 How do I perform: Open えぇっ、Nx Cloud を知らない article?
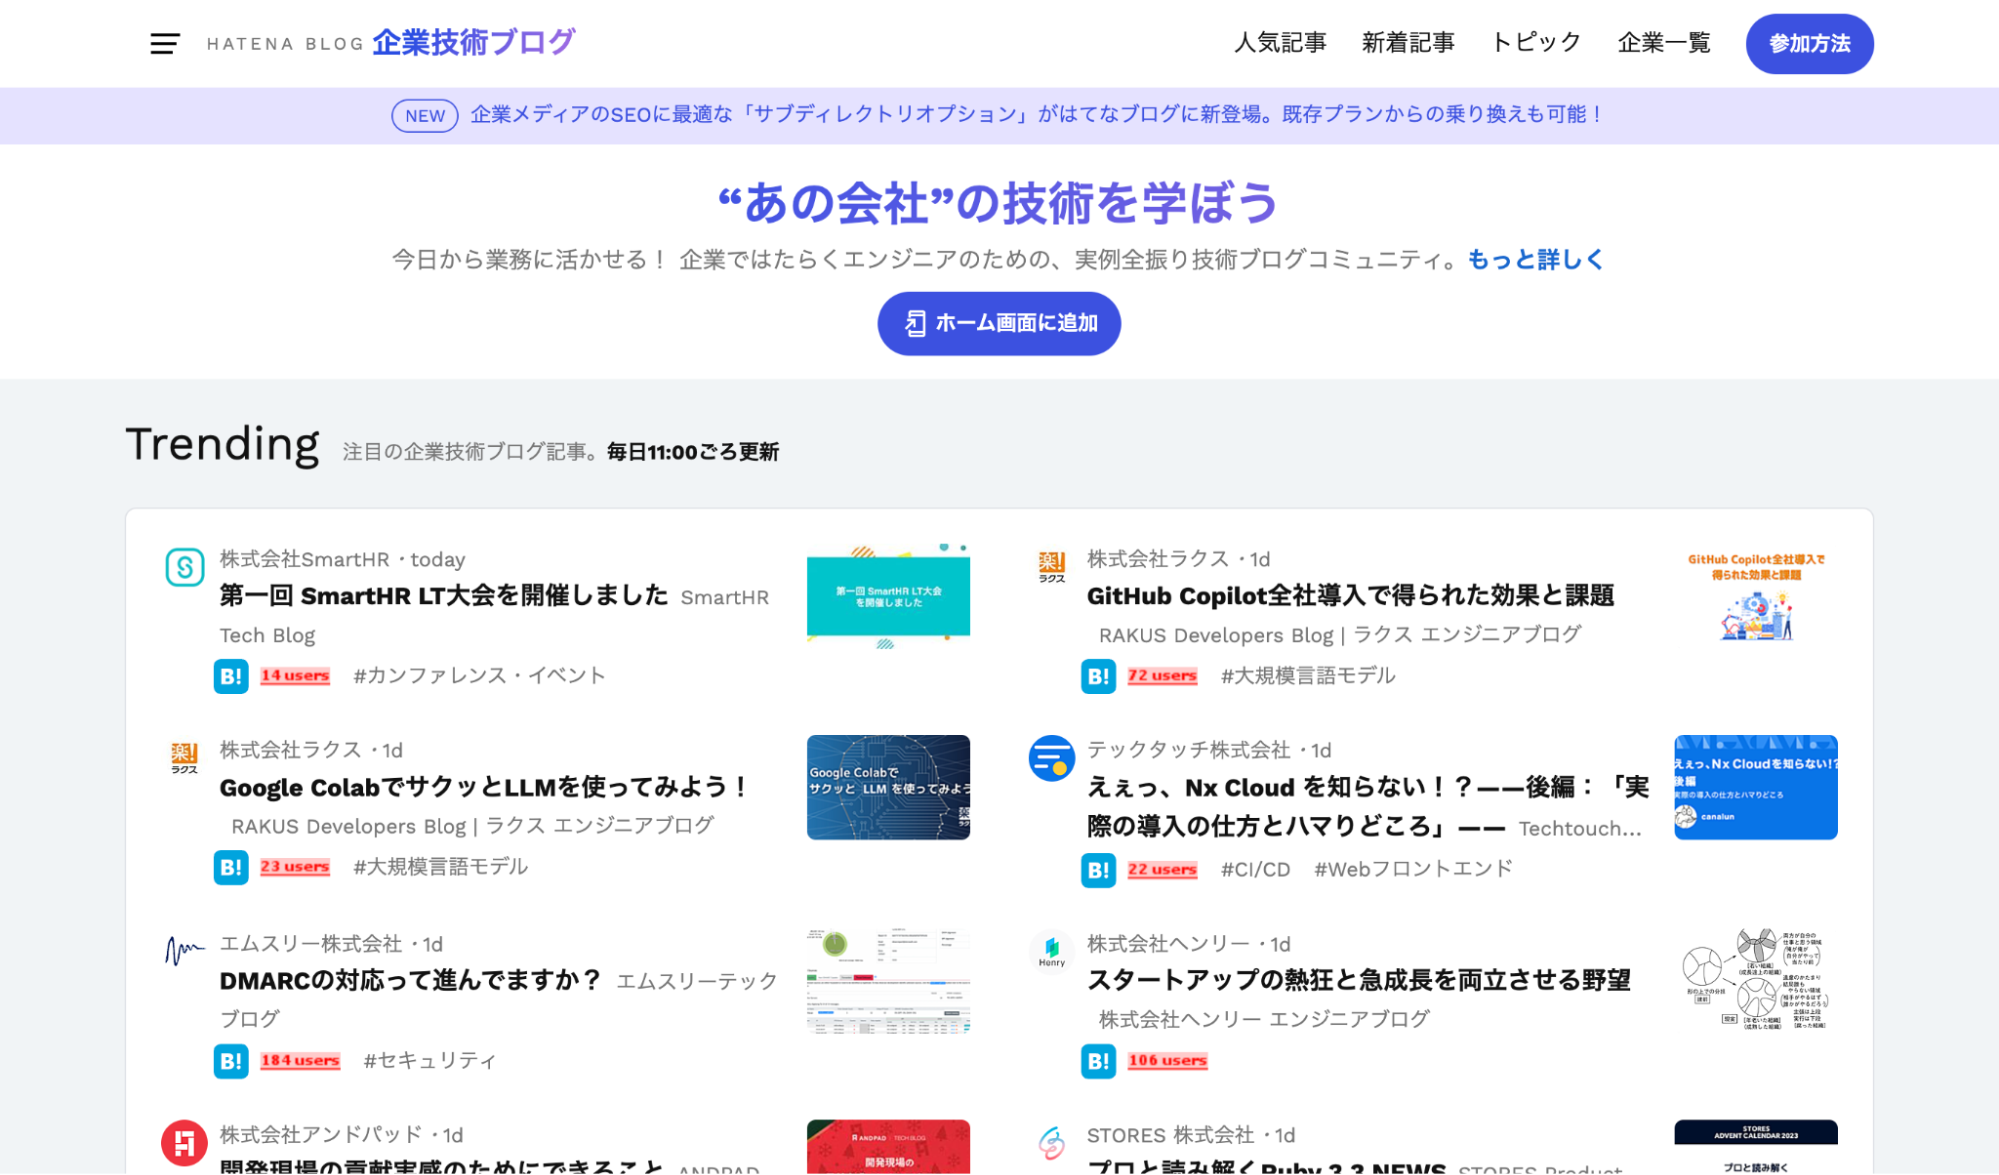point(1367,807)
